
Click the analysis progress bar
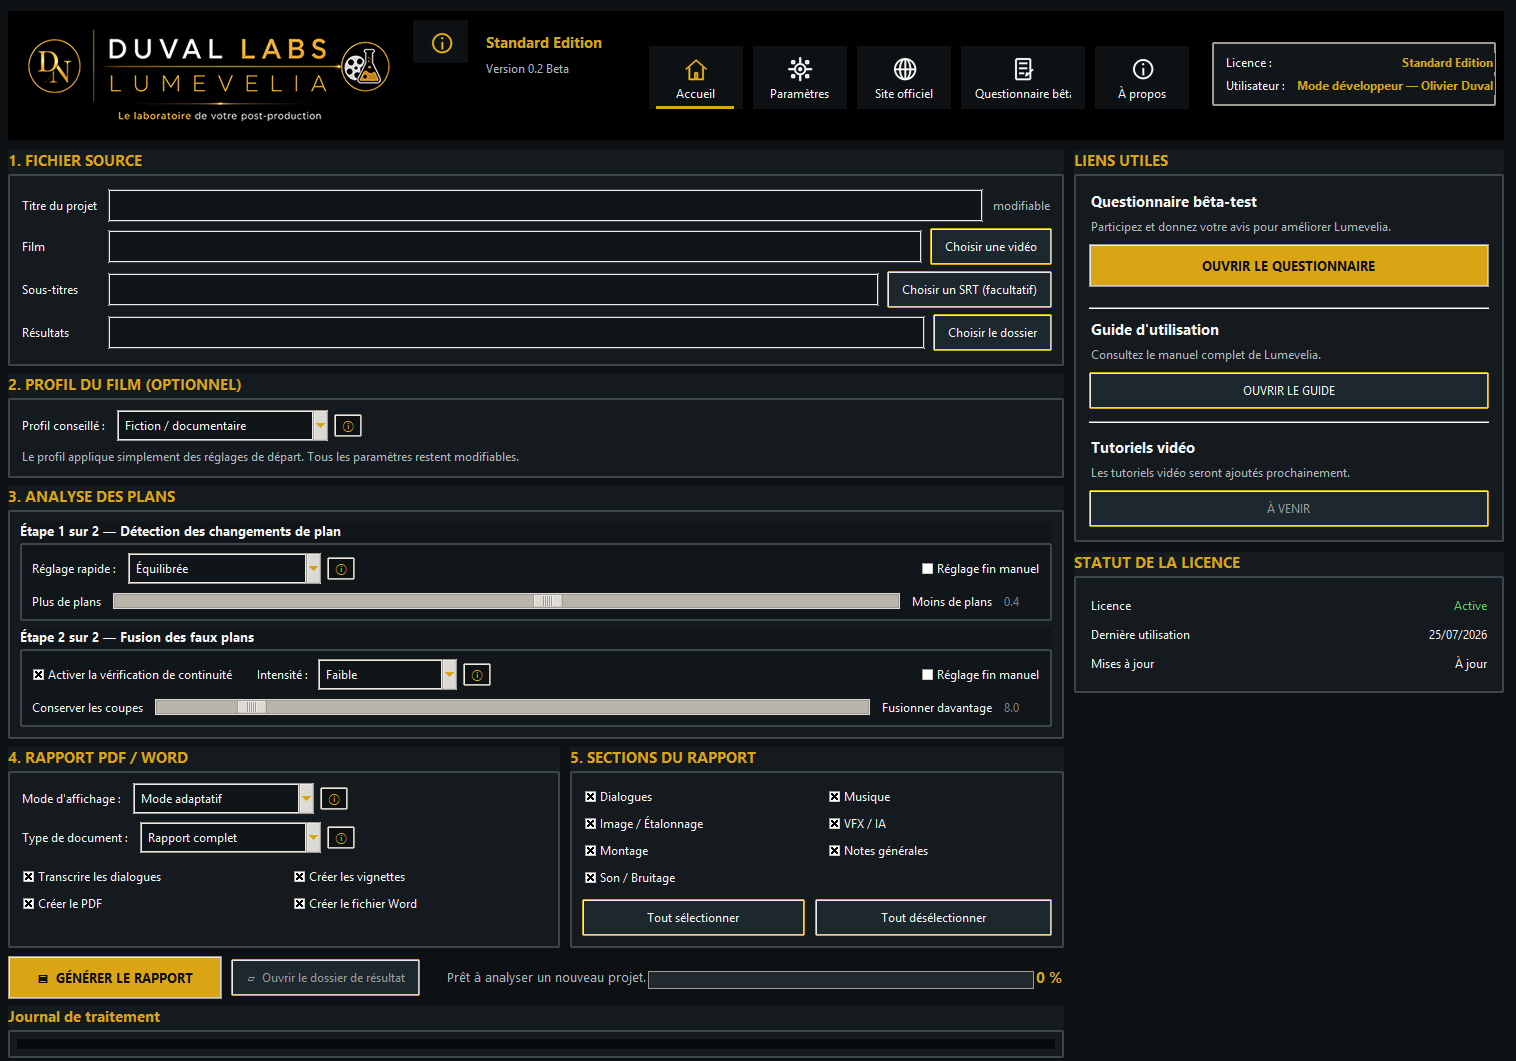[x=840, y=980]
